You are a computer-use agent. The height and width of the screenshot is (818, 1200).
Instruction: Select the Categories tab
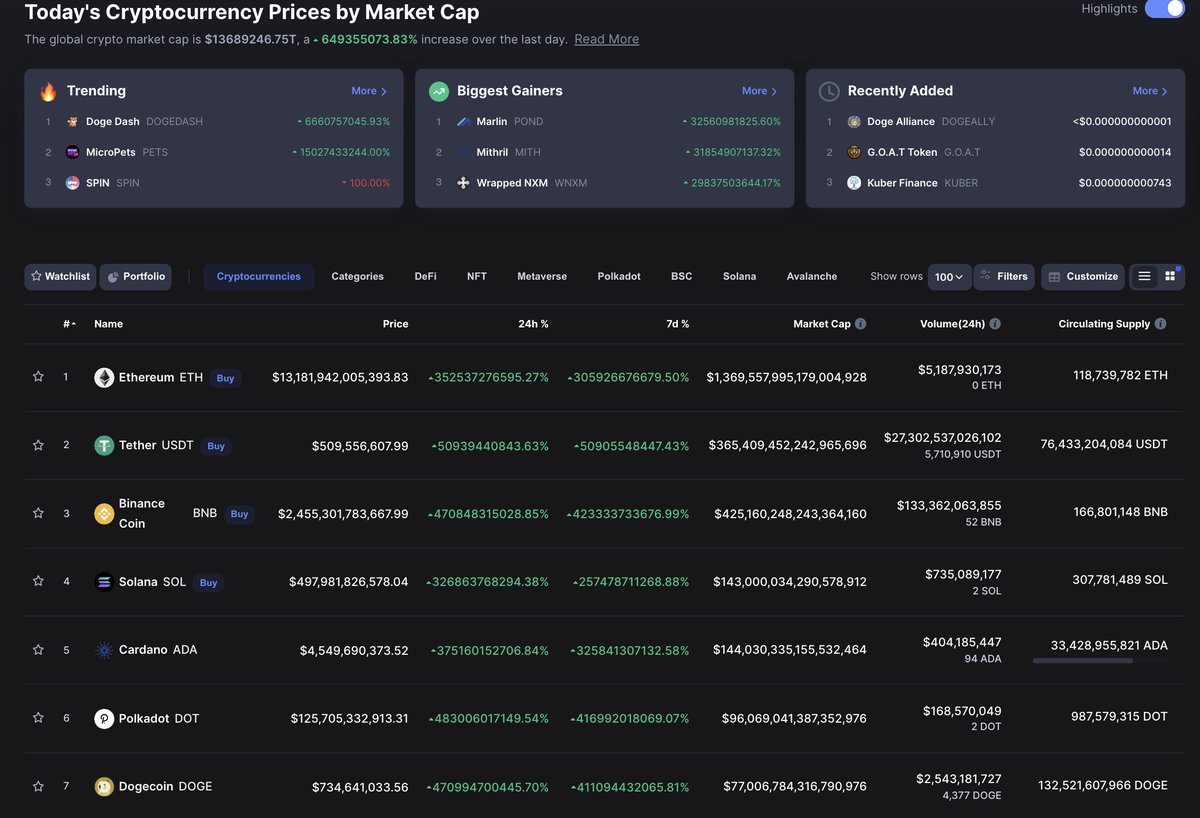coord(357,277)
